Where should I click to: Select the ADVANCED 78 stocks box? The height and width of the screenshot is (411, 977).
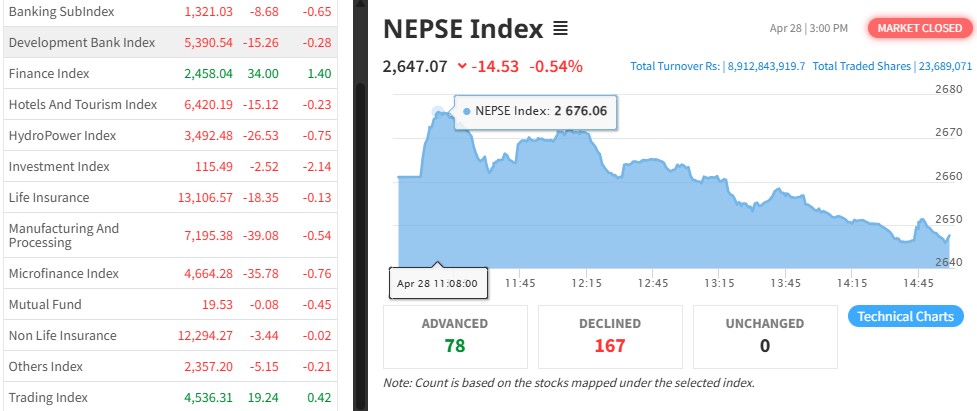point(455,336)
